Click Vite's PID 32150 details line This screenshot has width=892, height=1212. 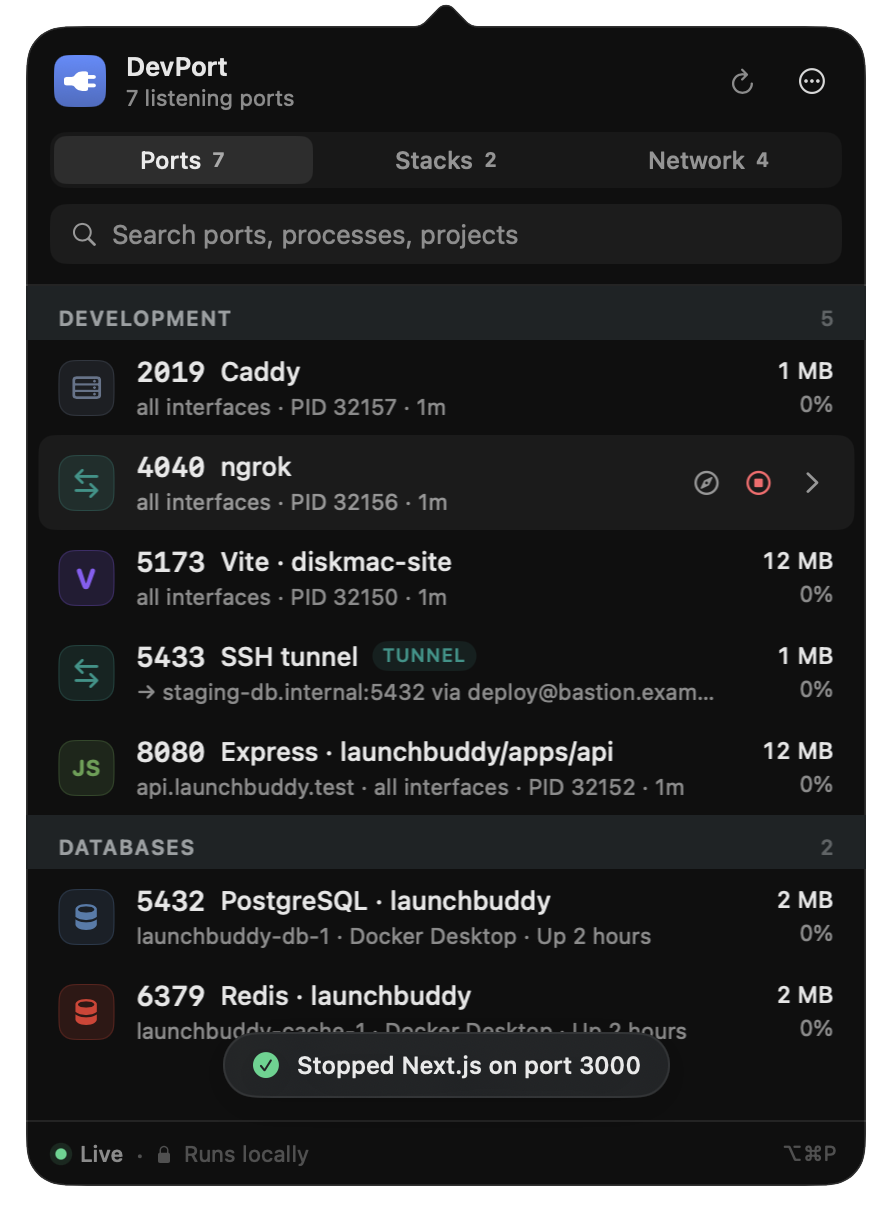(x=292, y=597)
